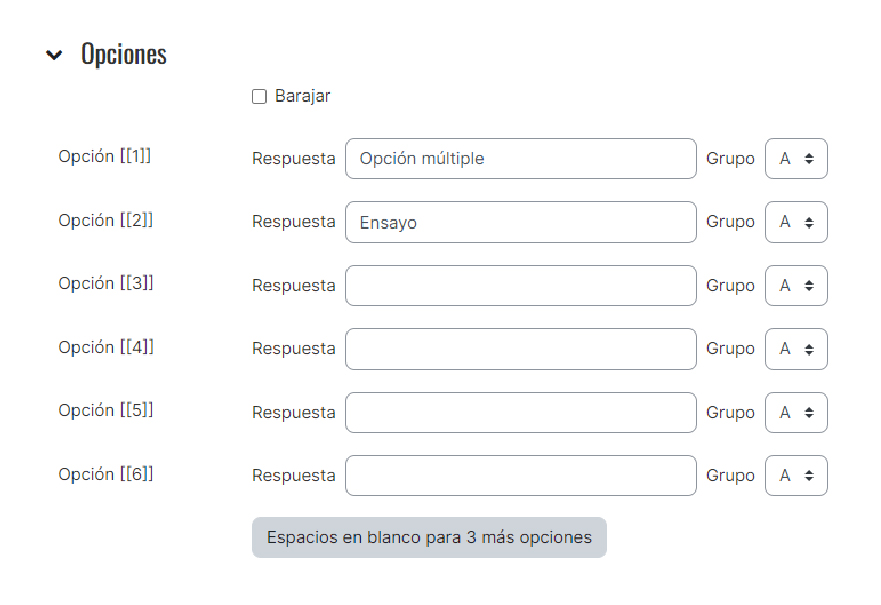The width and height of the screenshot is (881, 605).
Task: Open Grupo dropdown for Opción 4
Action: pyautogui.click(x=796, y=349)
